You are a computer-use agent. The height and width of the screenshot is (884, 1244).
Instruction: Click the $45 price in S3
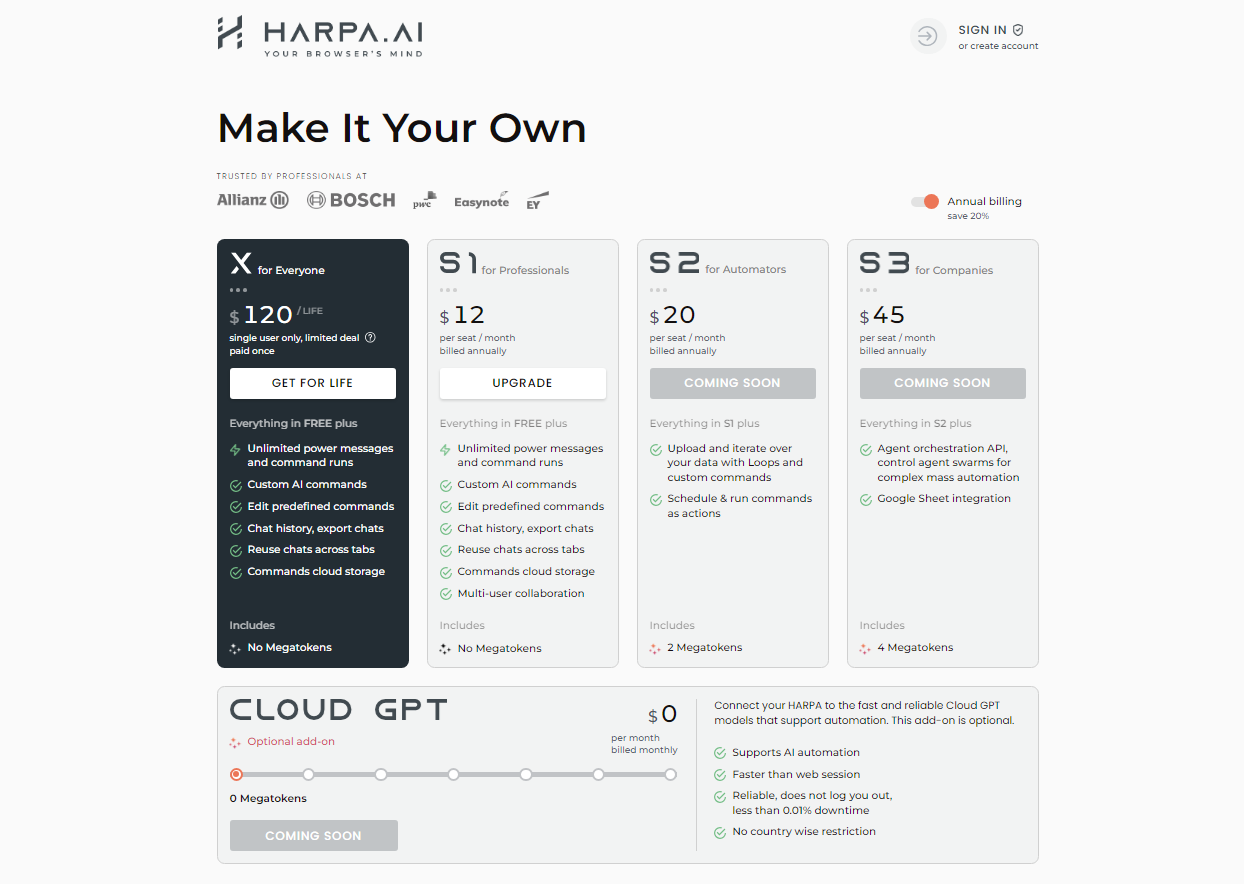coord(883,316)
